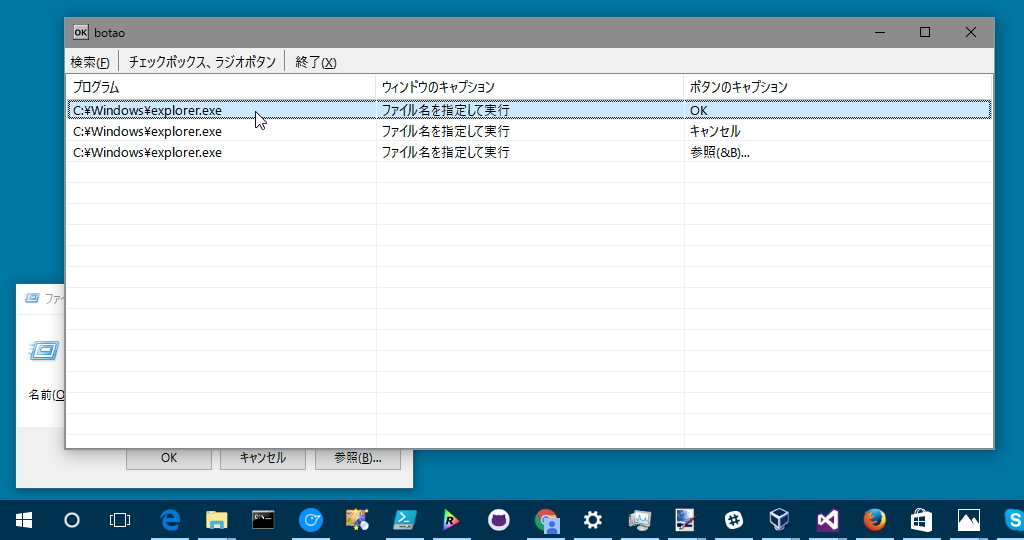
Task: Maximize the botao window
Action: [925, 32]
